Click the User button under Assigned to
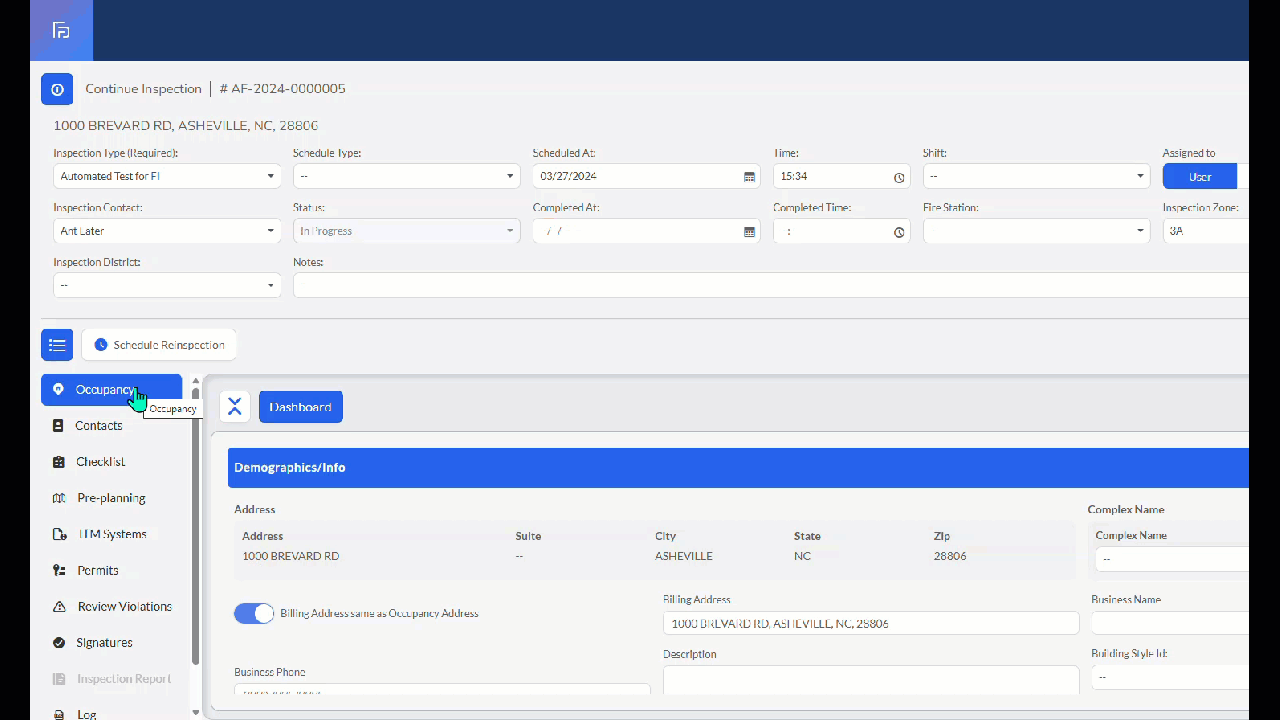 1200,177
